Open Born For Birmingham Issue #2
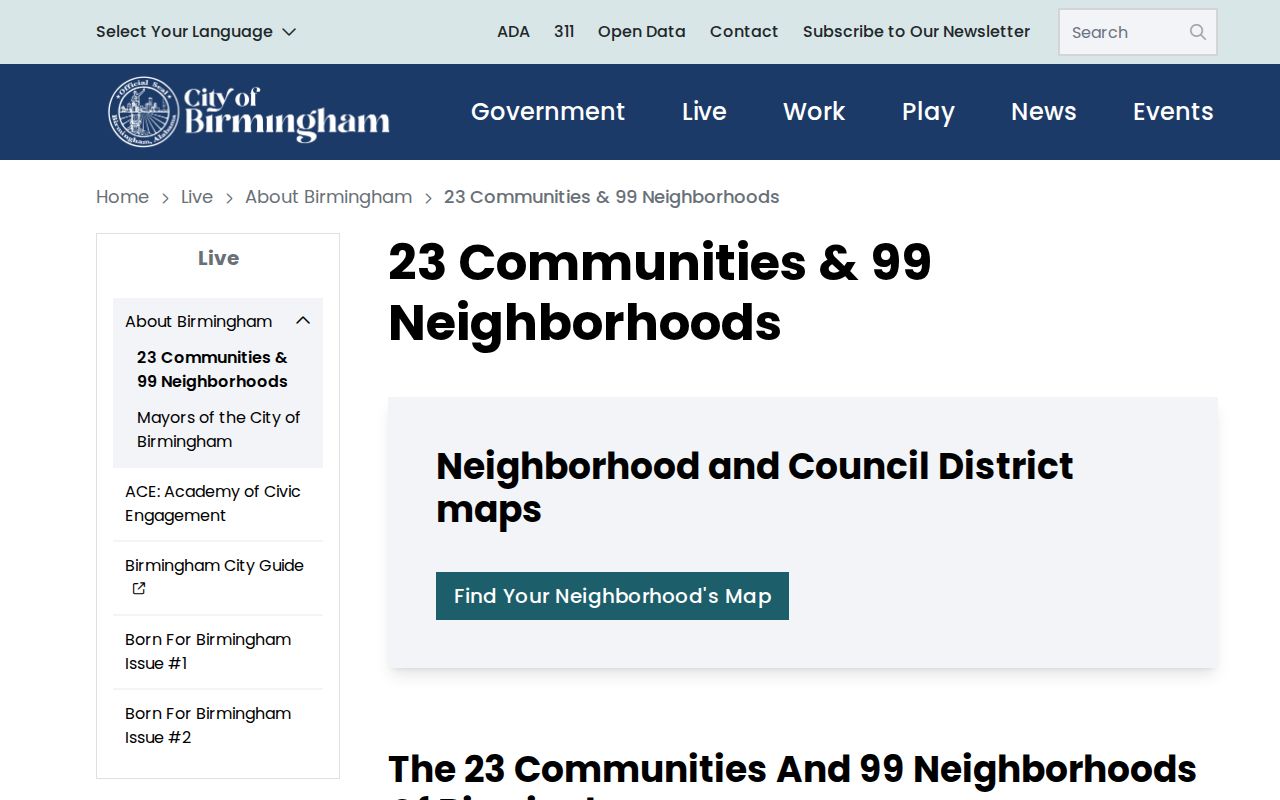Viewport: 1280px width, 800px height. [208, 725]
